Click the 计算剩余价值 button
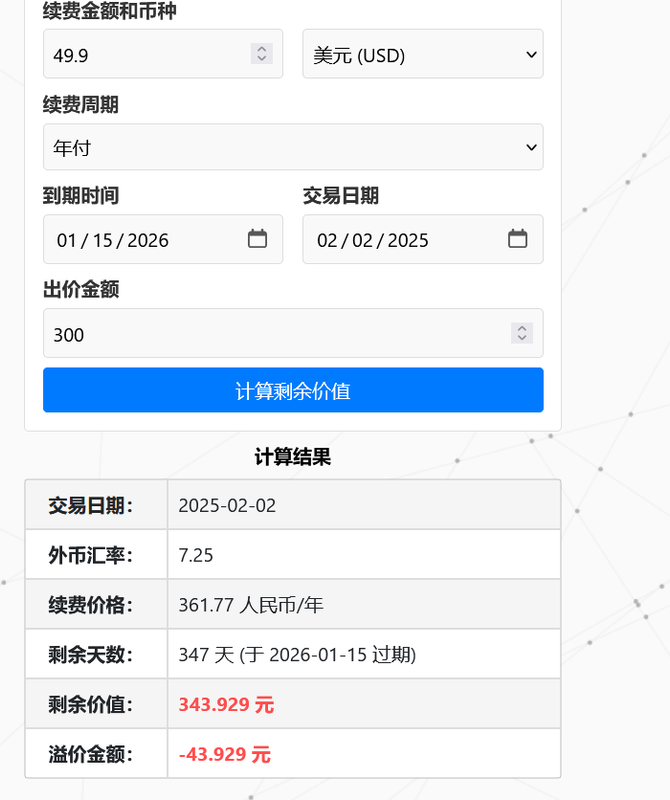Image resolution: width=670 pixels, height=800 pixels. coord(293,390)
